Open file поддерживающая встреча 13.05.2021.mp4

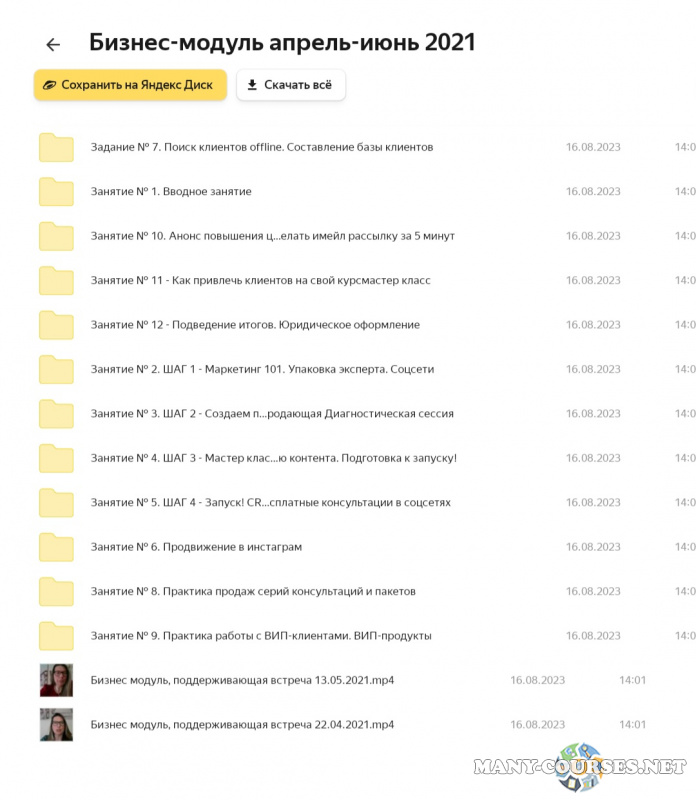click(x=242, y=680)
